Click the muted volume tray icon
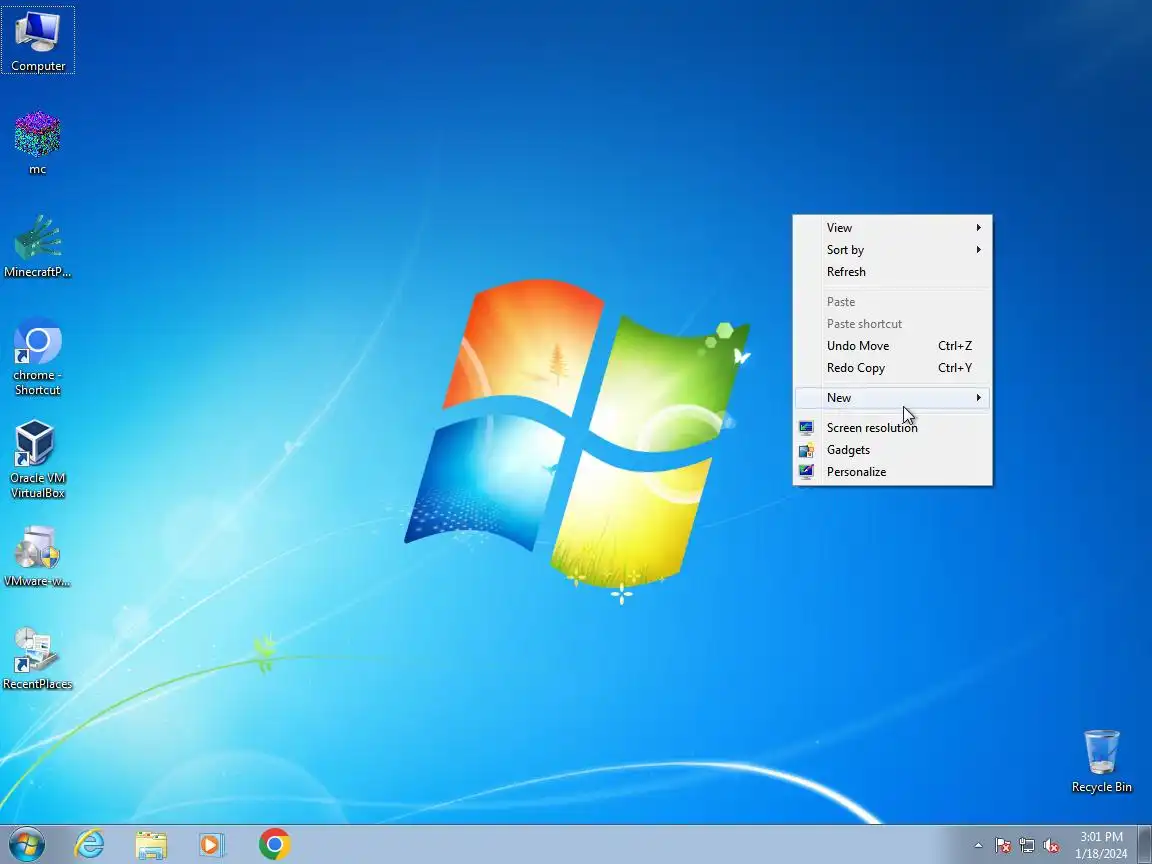1152x864 pixels. point(1051,846)
